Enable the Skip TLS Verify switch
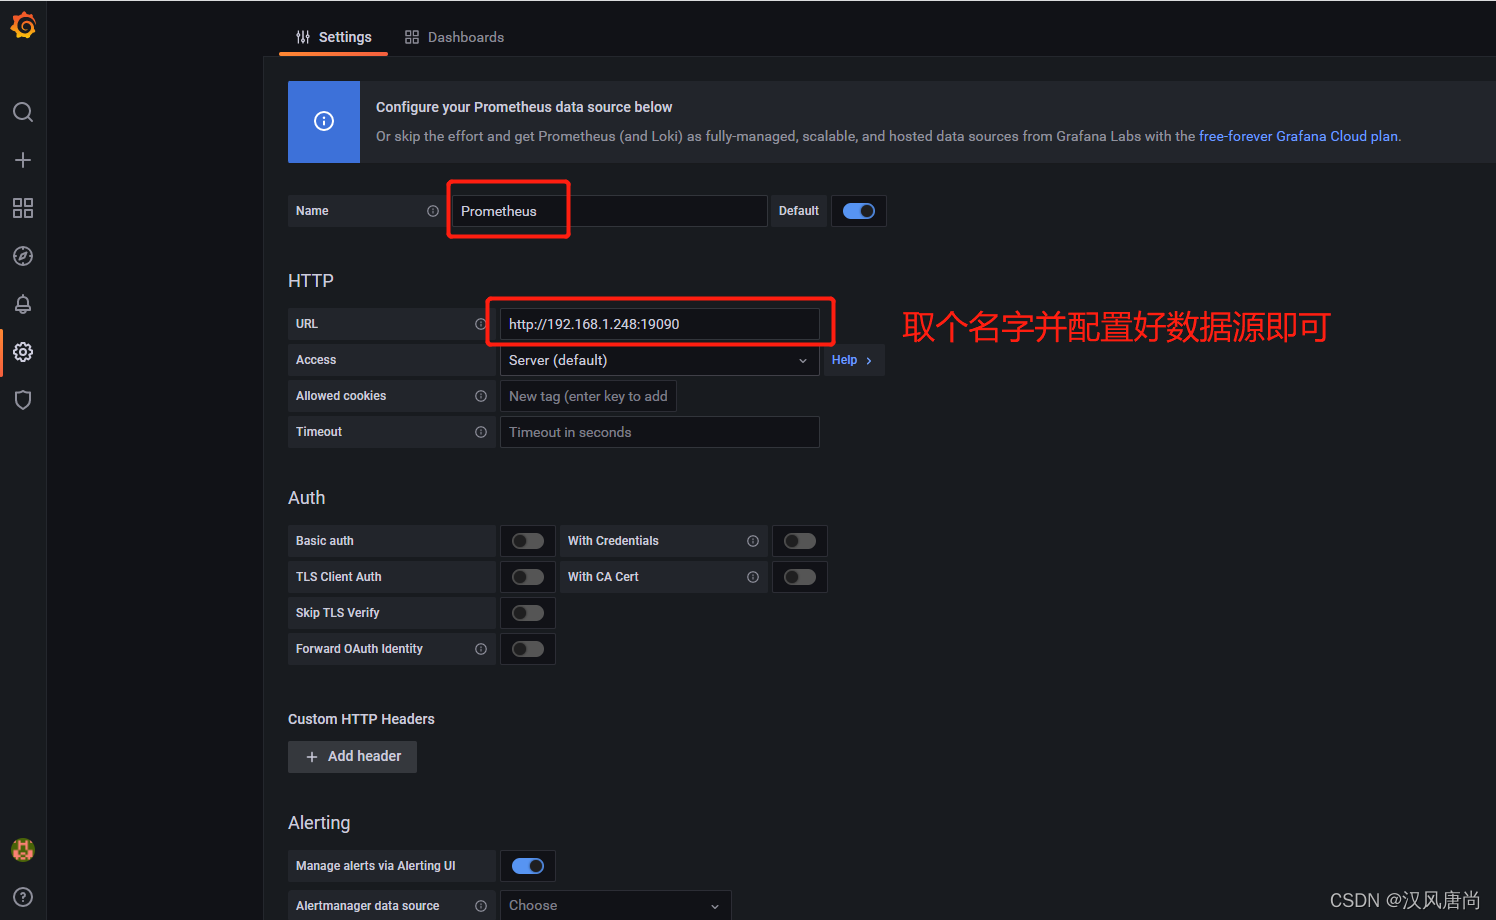The image size is (1496, 920). pos(528,613)
